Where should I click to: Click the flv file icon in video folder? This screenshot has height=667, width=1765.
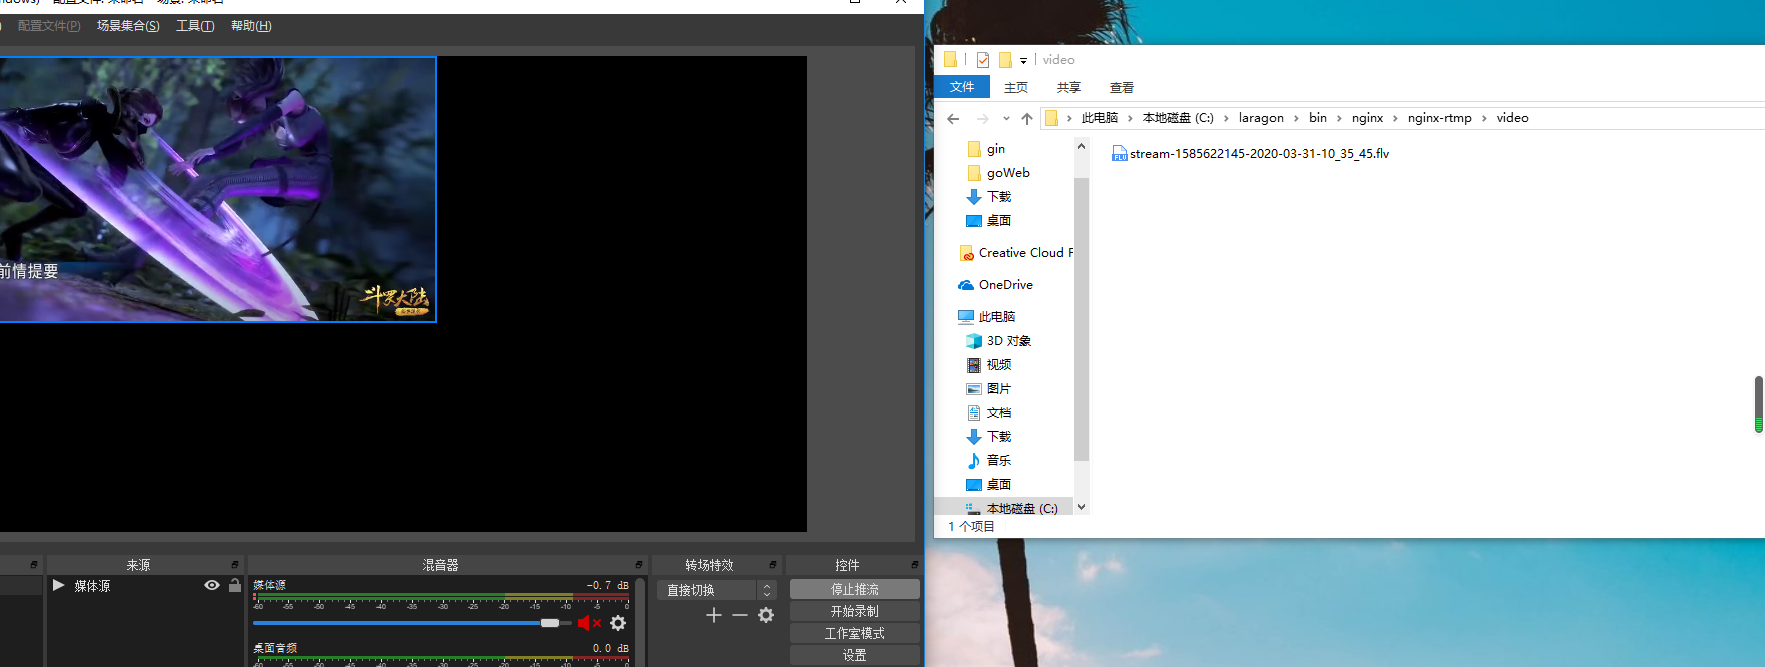pyautogui.click(x=1119, y=153)
